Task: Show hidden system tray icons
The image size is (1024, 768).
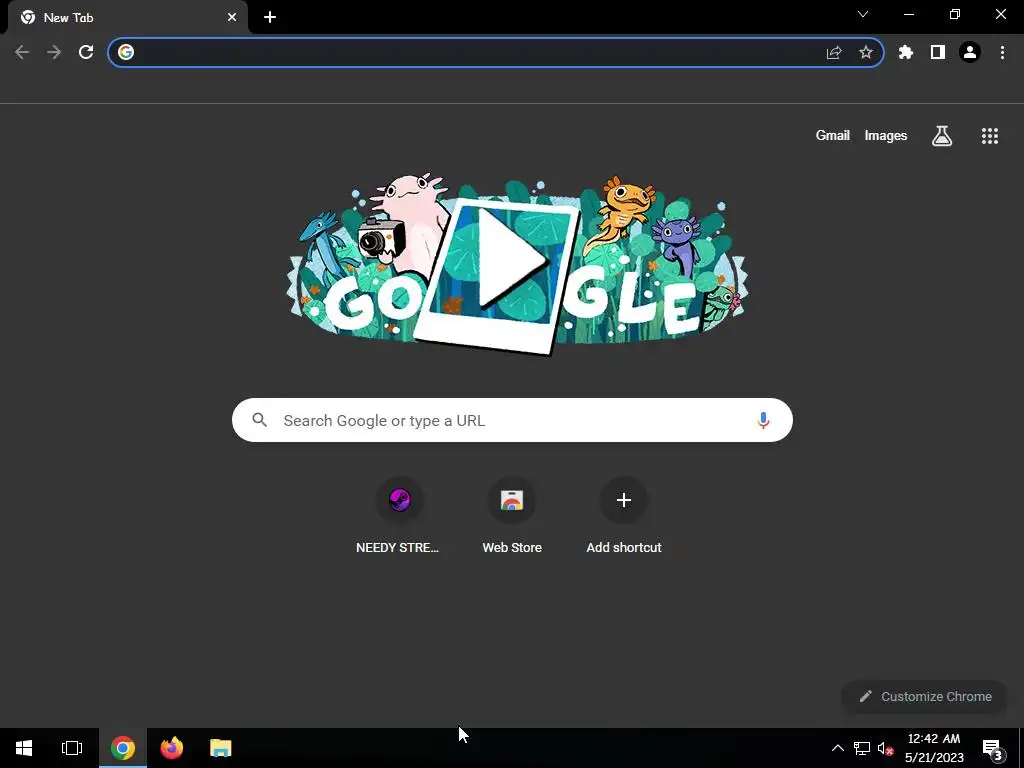Action: pos(838,748)
